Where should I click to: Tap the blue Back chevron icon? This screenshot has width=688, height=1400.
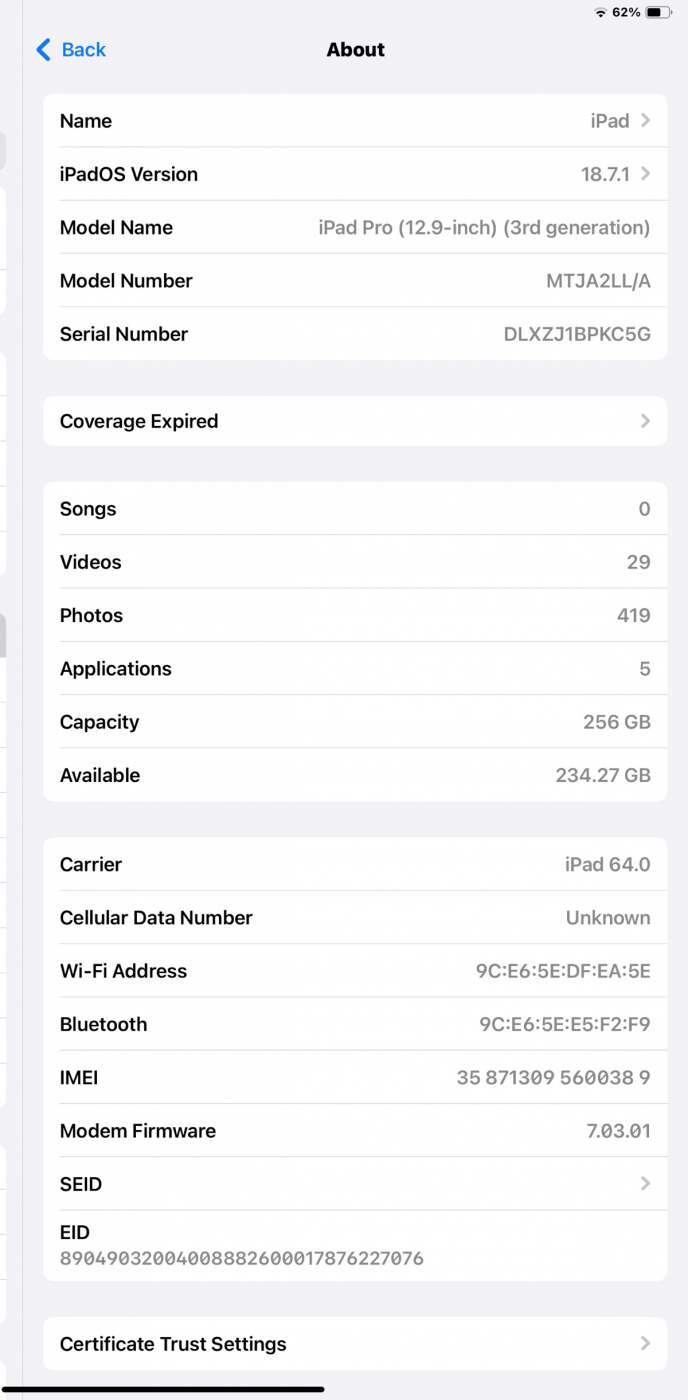tap(43, 50)
